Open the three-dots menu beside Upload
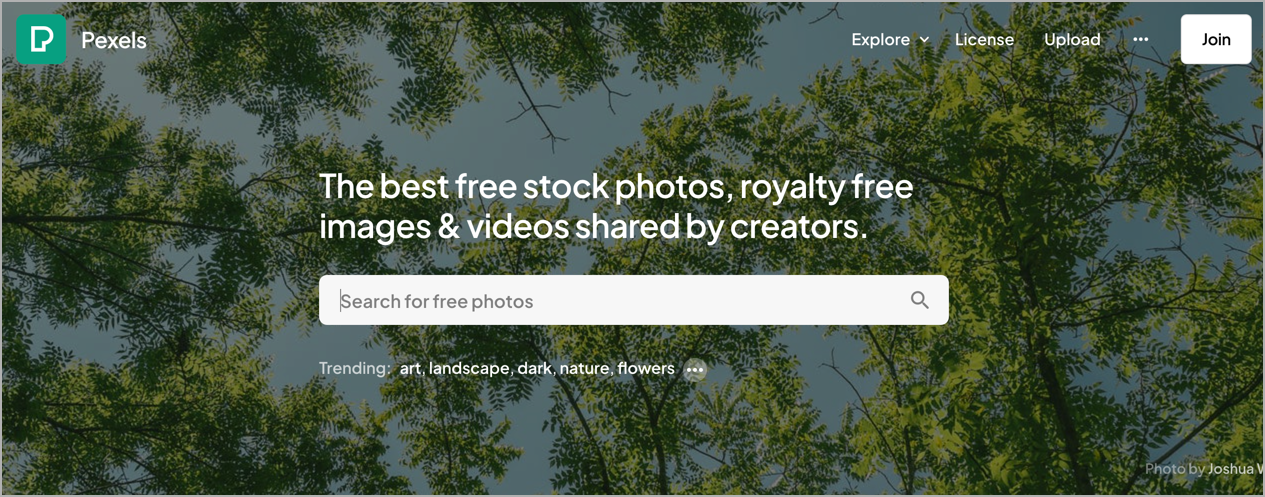1265x497 pixels. pyautogui.click(x=1141, y=40)
